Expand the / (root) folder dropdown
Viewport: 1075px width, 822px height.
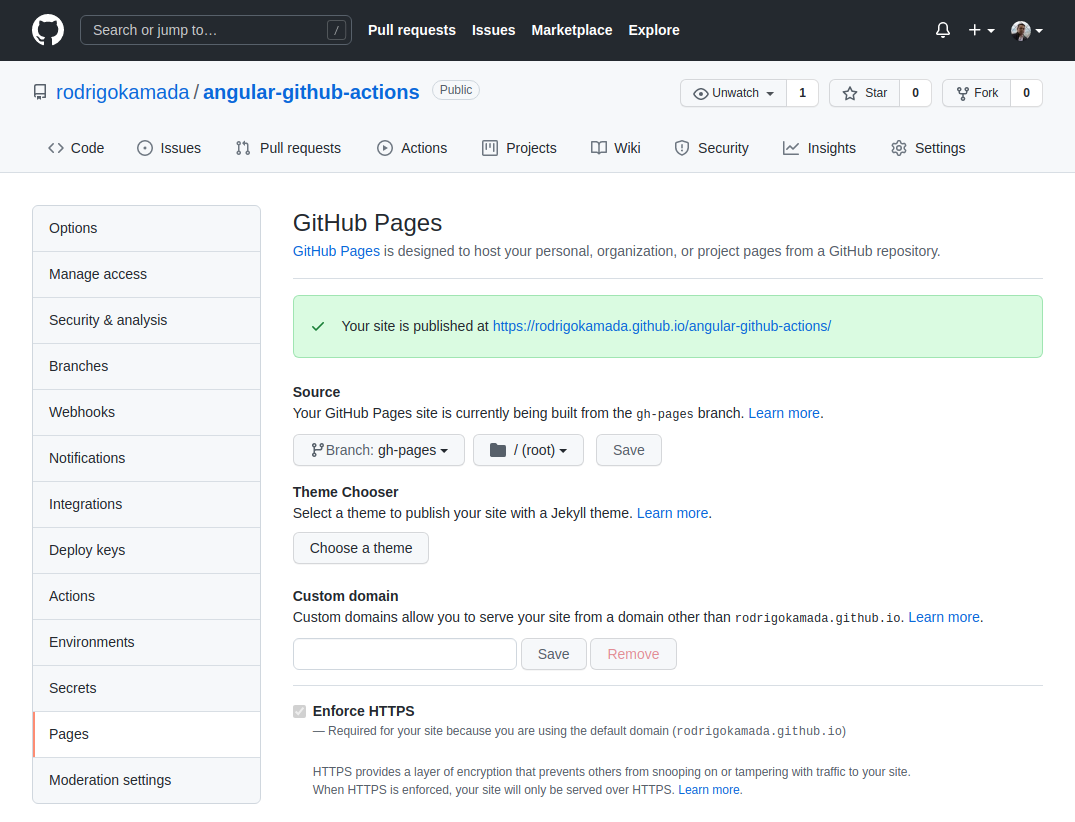tap(528, 450)
